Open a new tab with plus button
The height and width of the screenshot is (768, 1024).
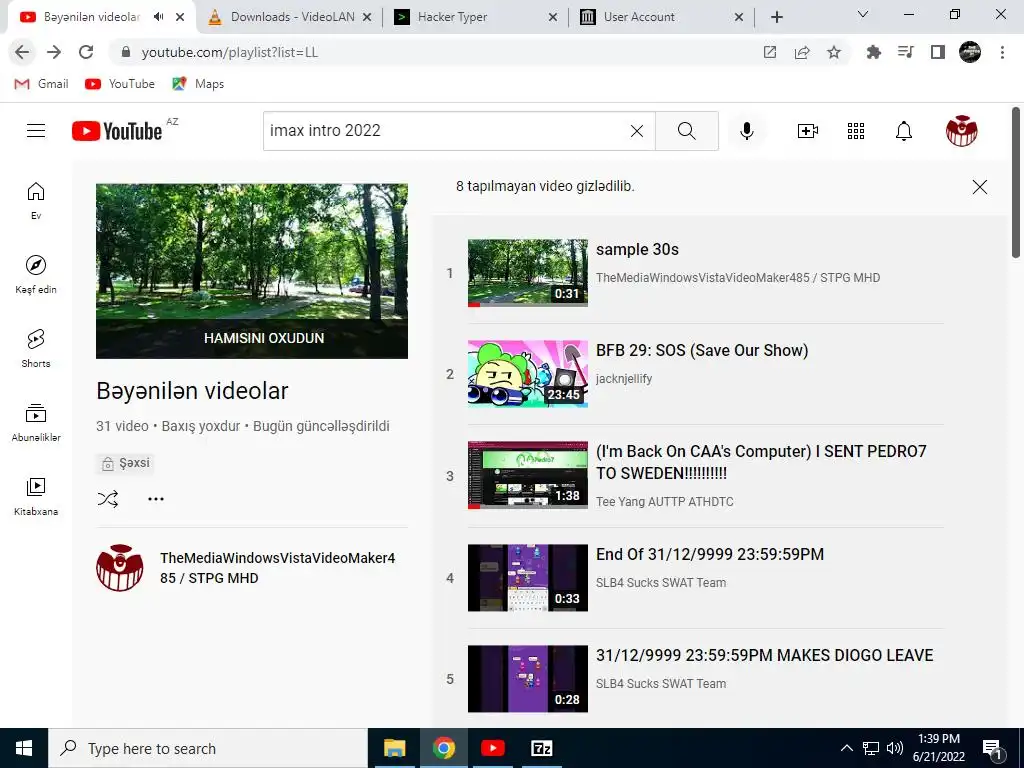(x=776, y=17)
